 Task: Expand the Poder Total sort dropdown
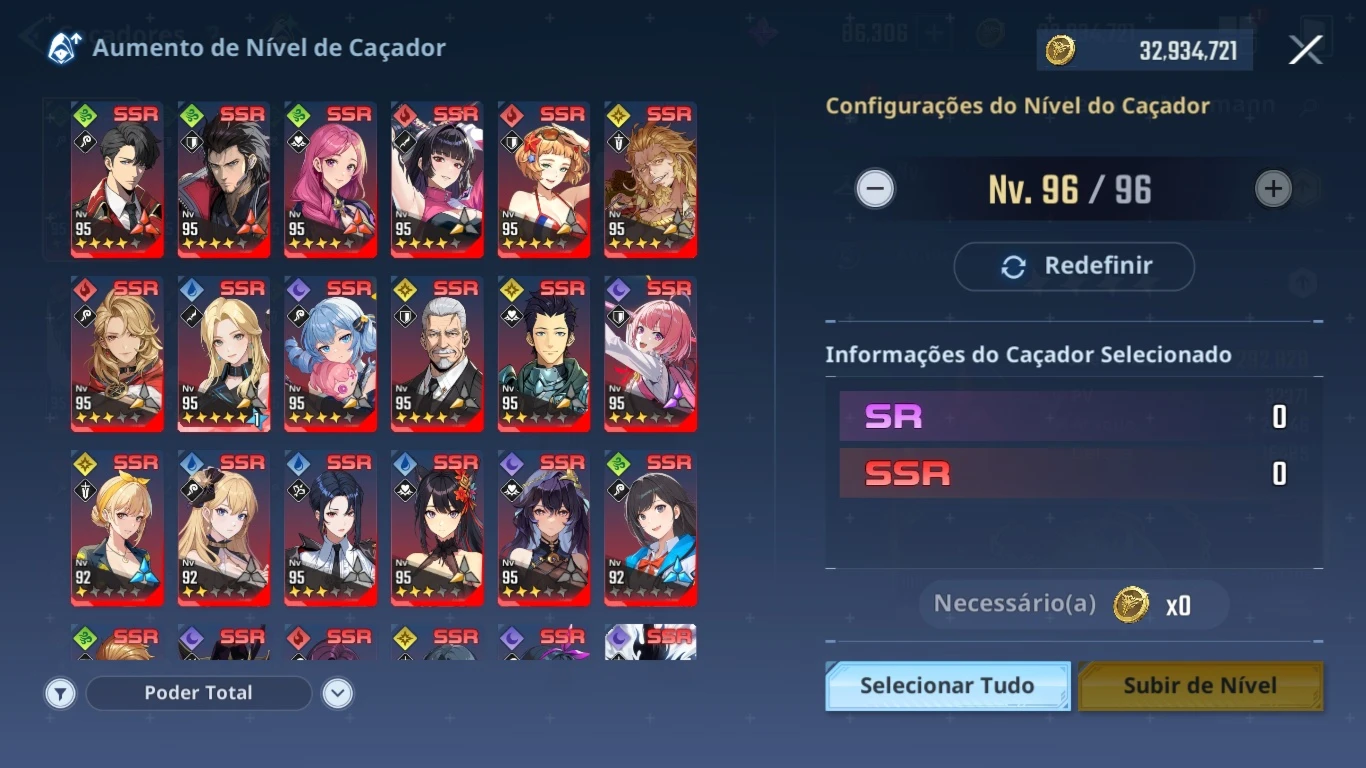click(x=199, y=693)
